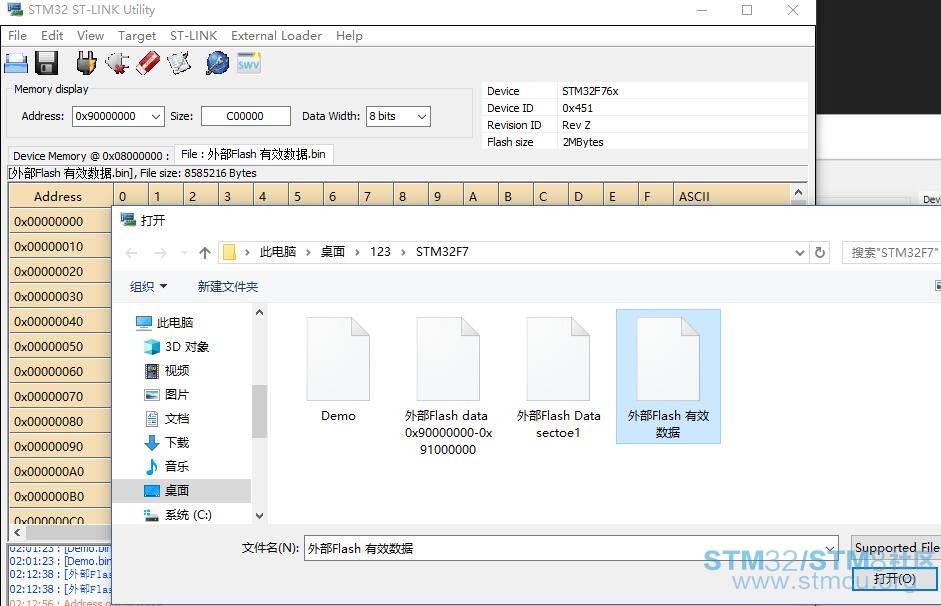The image size is (941, 606).
Task: Open recent locations dropdown arrow
Action: [x=184, y=253]
